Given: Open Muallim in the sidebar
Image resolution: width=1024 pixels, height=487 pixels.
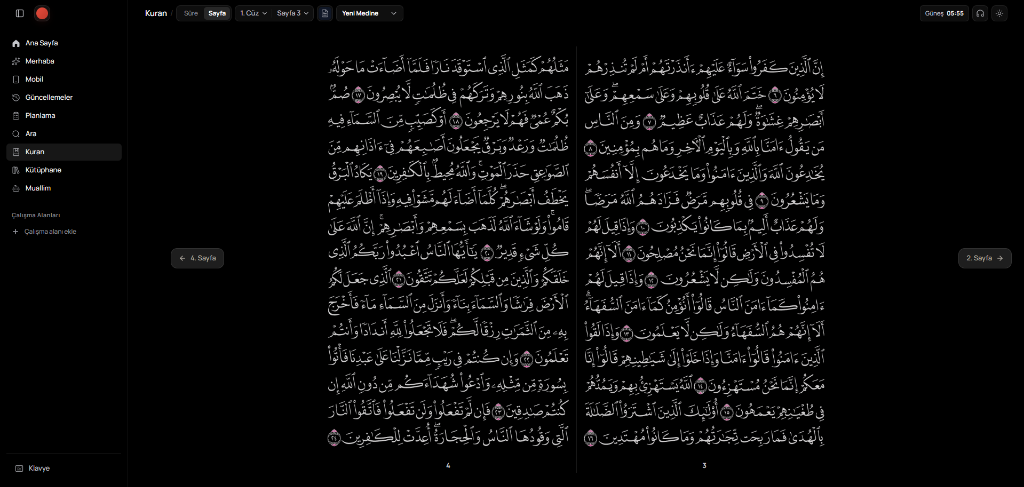Looking at the screenshot, I should (64, 188).
